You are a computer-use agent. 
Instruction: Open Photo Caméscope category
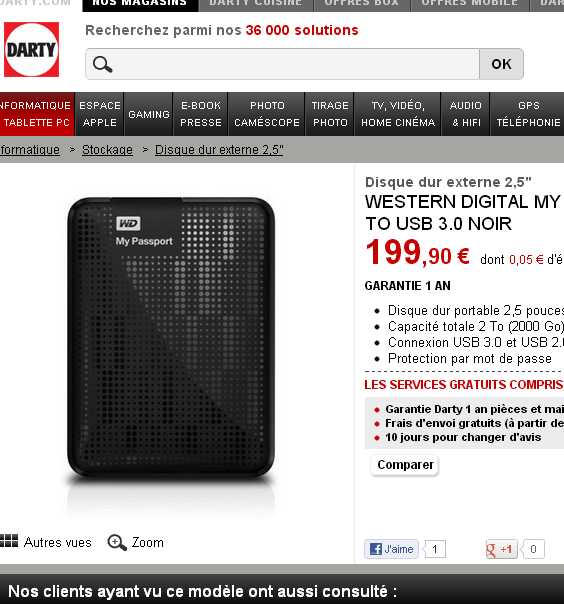tap(267, 114)
